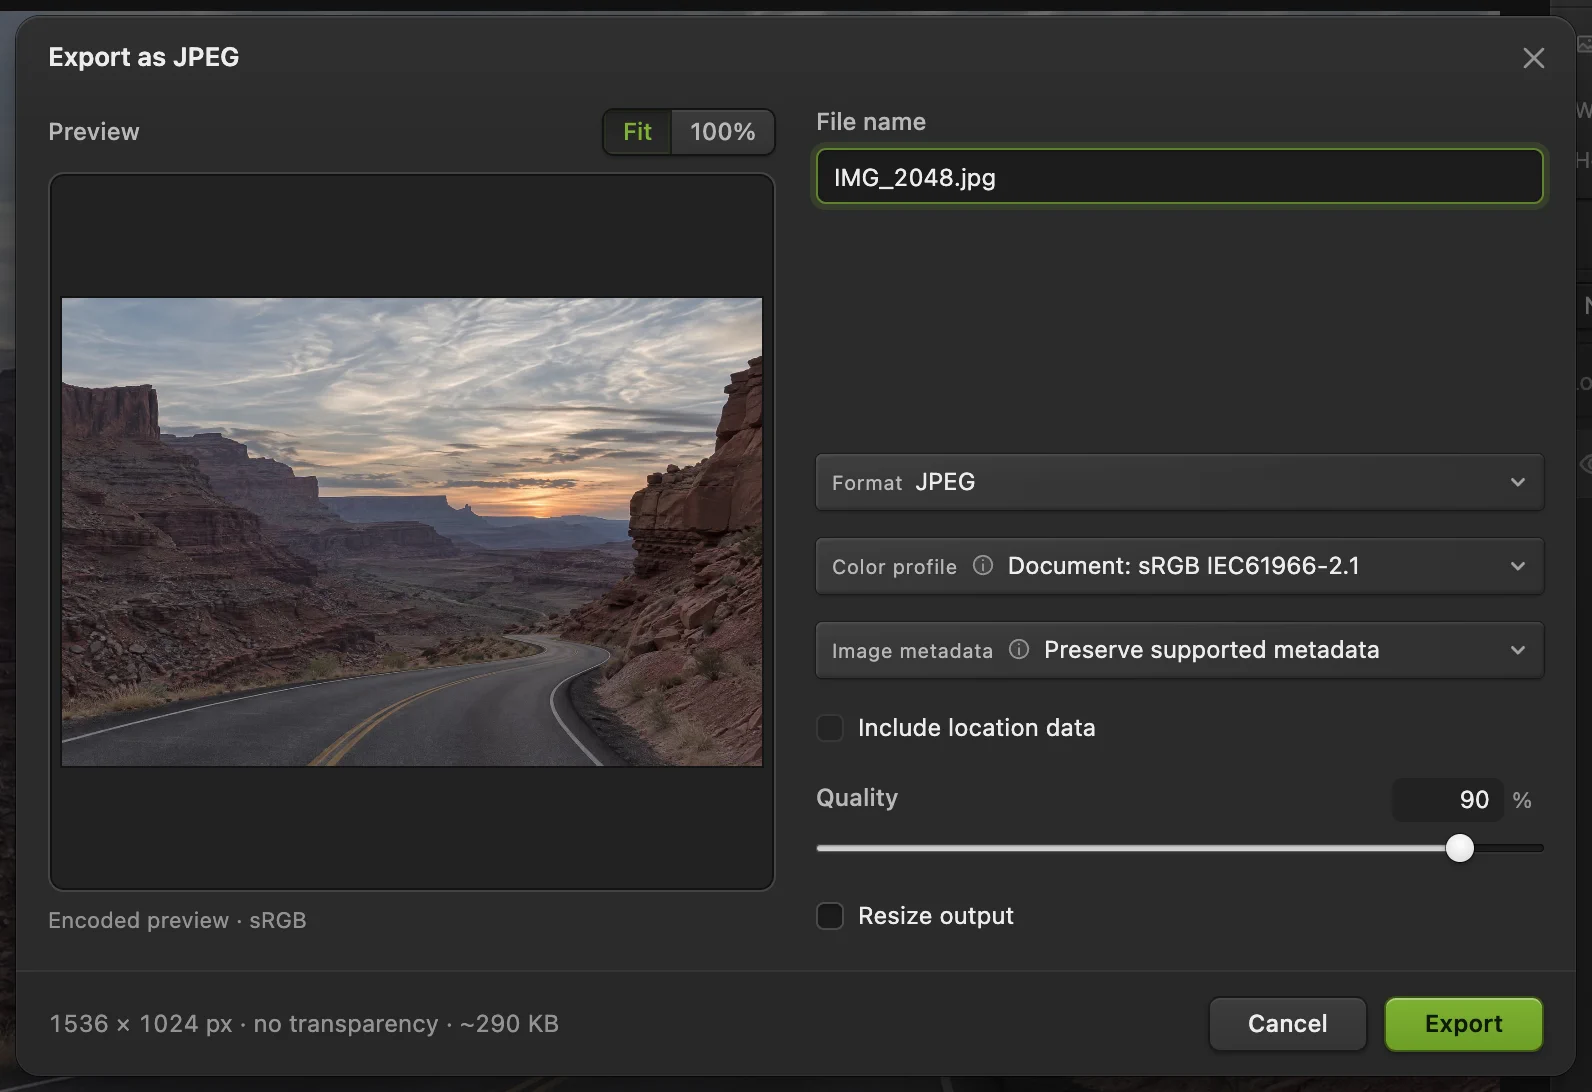Close the Export as JPEG dialog
This screenshot has height=1092, width=1592.
point(1533,58)
